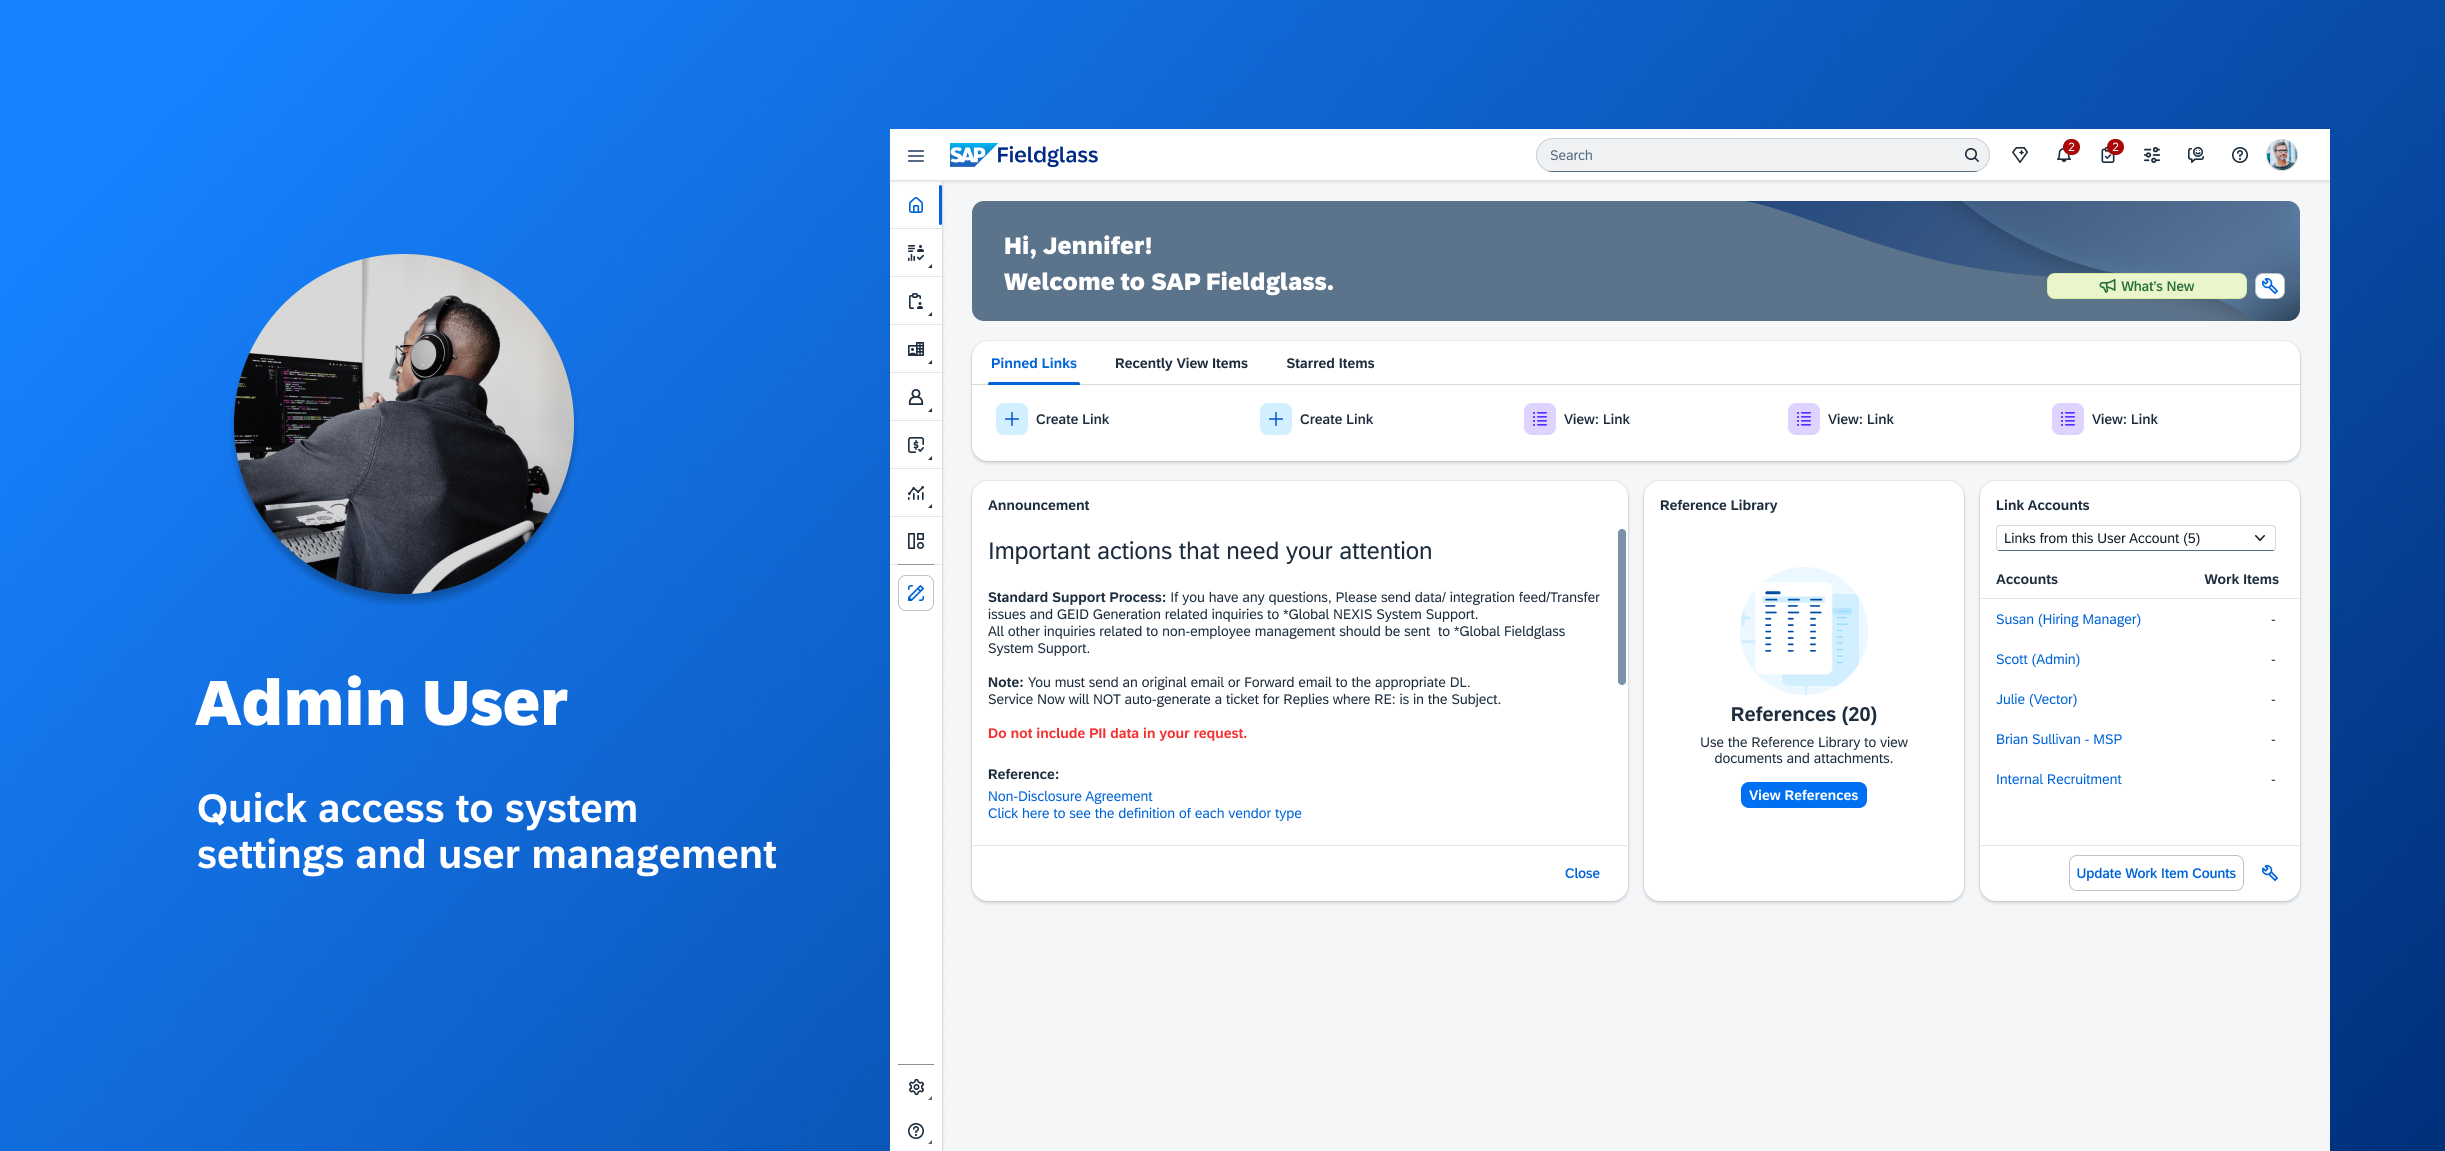The image size is (2445, 1151).
Task: Click the wrench icon on welcome banner
Action: click(x=2270, y=286)
